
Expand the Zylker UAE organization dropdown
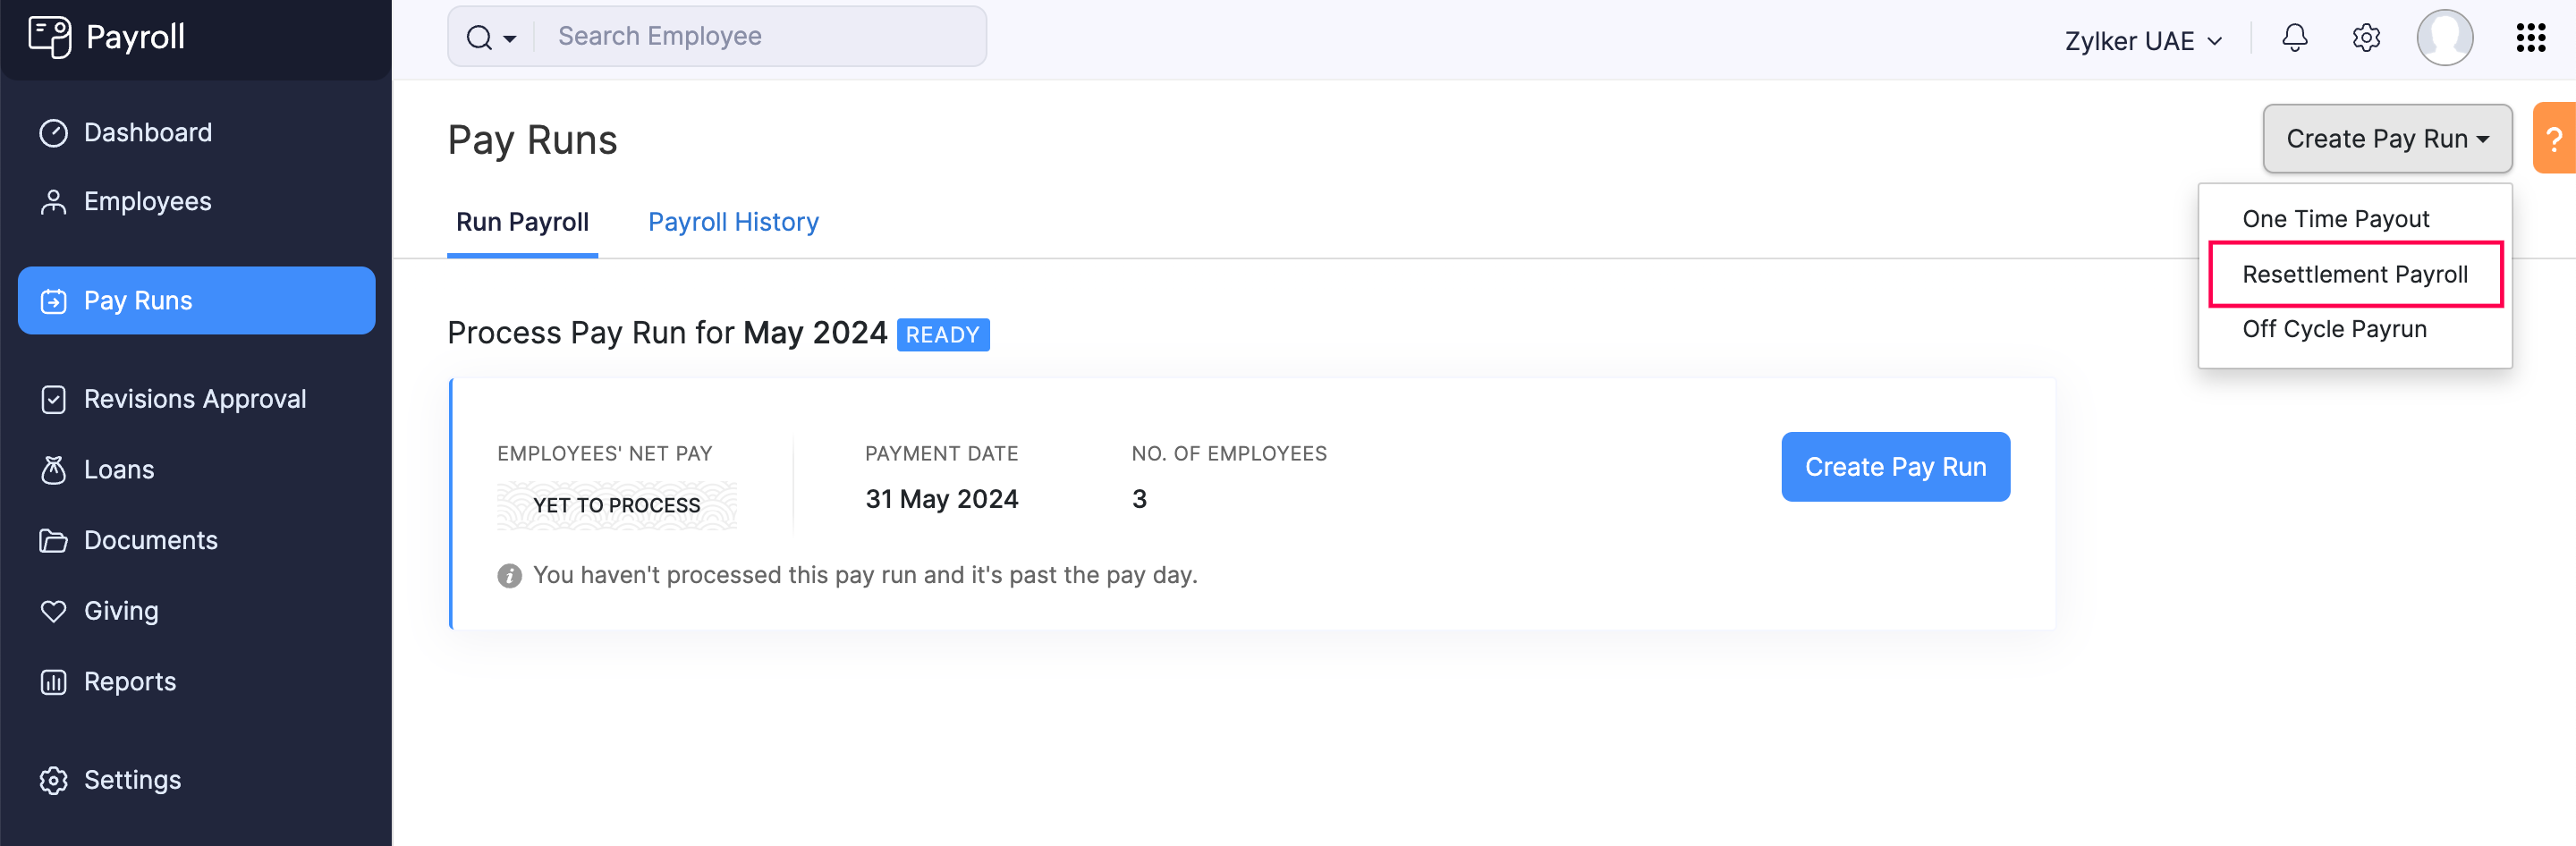click(2143, 41)
